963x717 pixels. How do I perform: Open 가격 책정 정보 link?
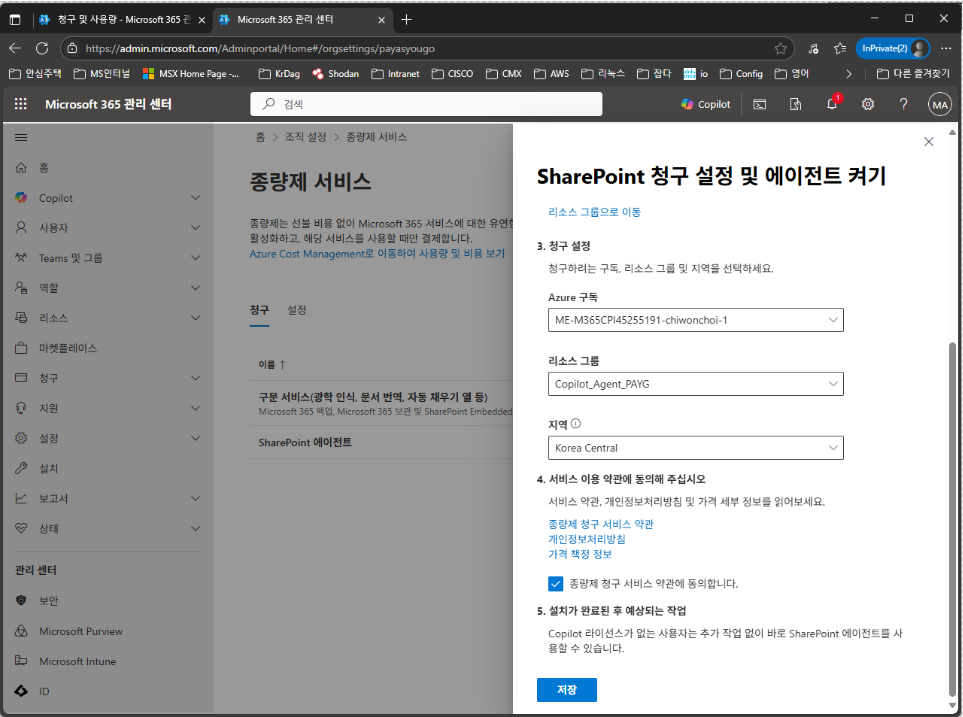[x=580, y=554]
